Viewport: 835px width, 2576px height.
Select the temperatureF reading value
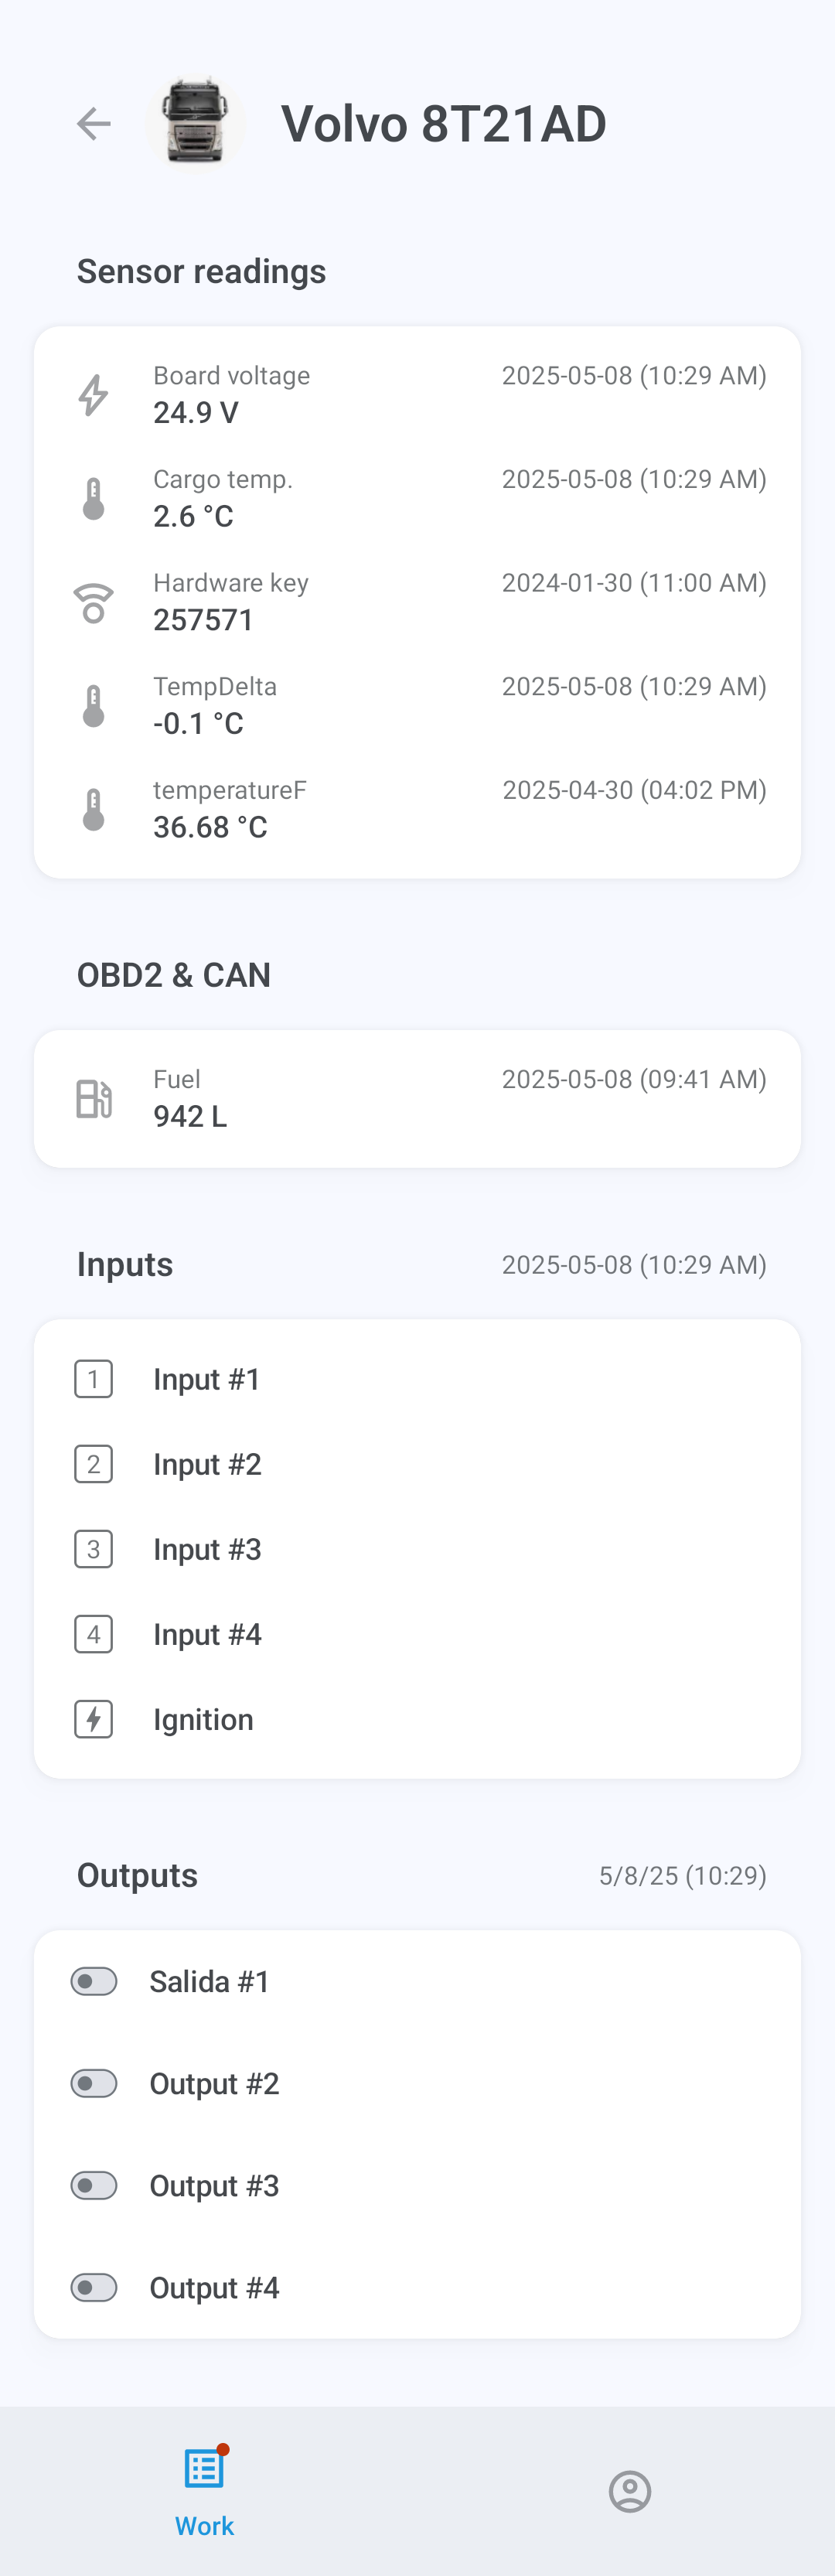[210, 827]
